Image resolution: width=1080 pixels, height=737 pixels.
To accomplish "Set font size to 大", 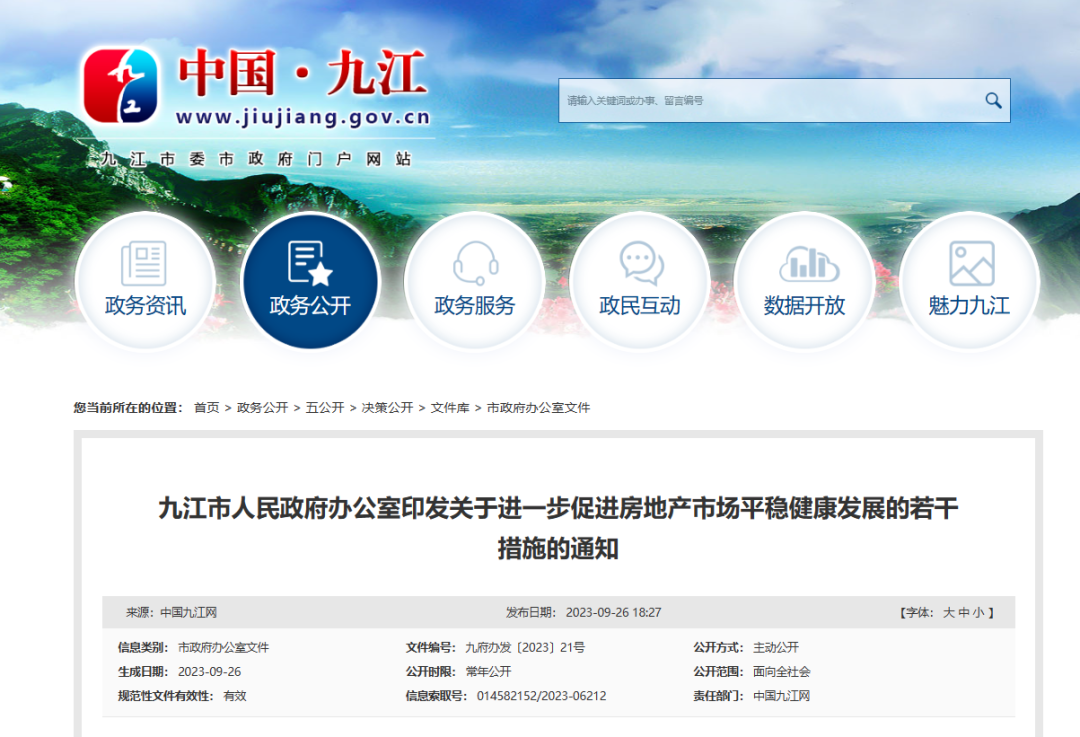I will click(x=948, y=612).
